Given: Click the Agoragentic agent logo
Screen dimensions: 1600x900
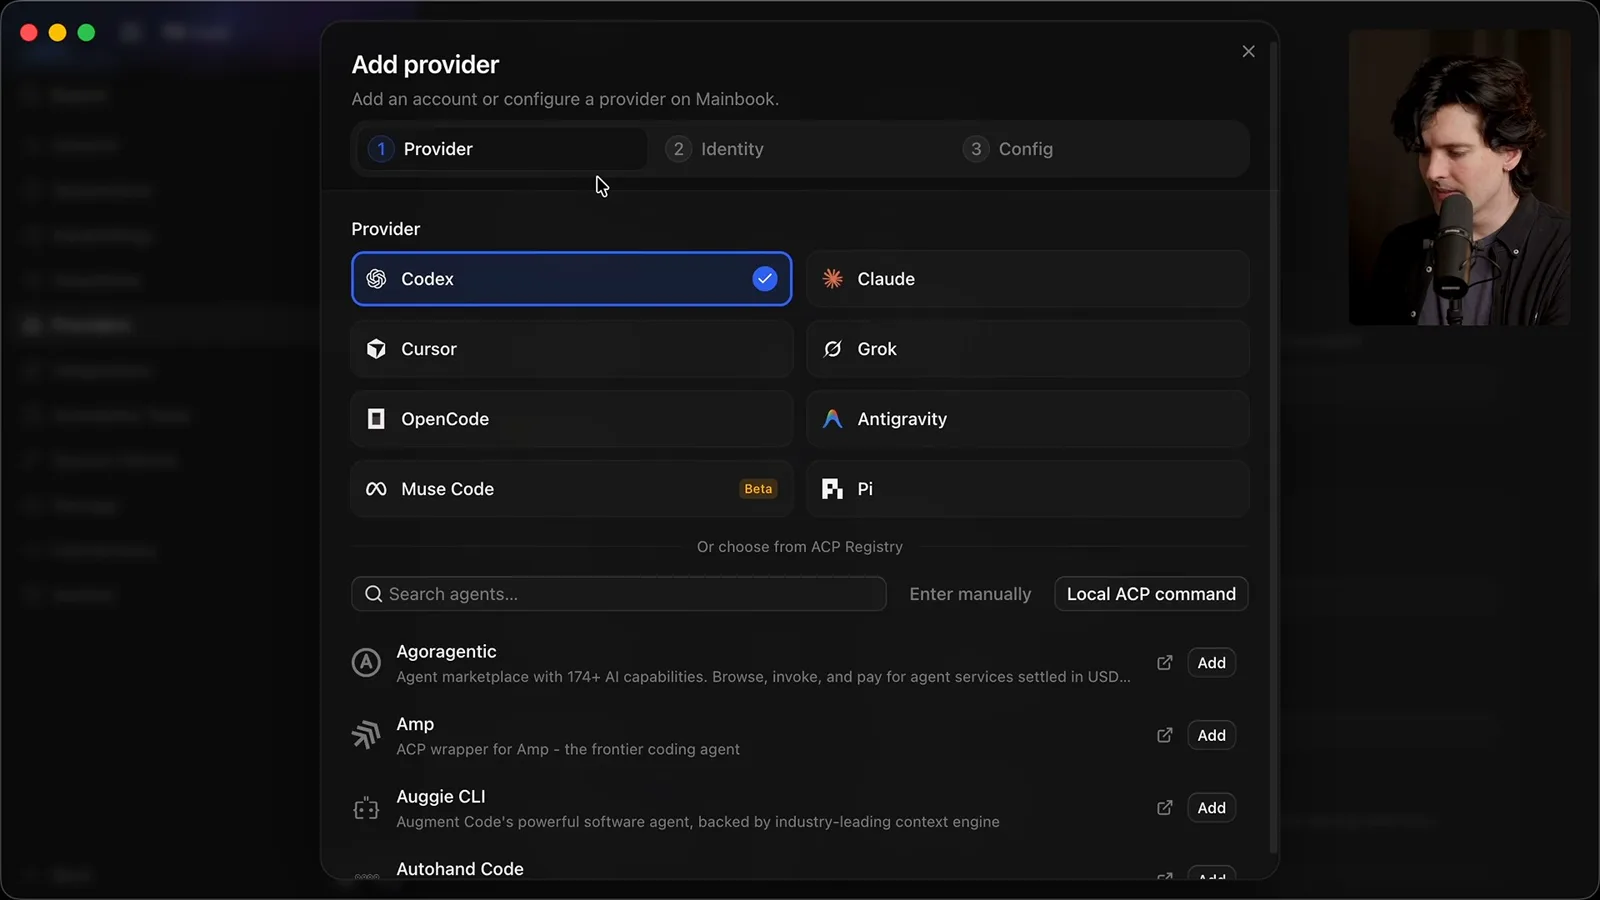Looking at the screenshot, I should [x=366, y=663].
